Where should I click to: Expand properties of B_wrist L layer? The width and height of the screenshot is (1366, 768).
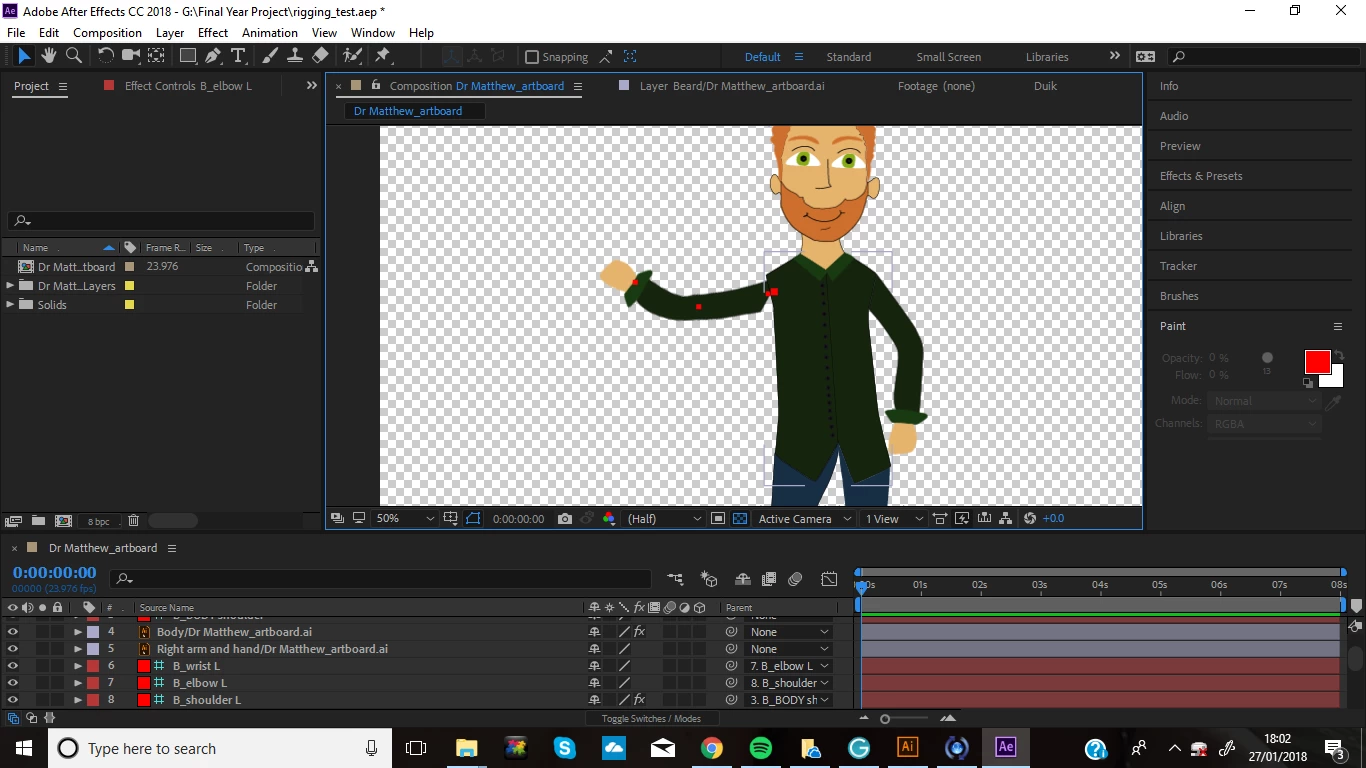pyautogui.click(x=78, y=666)
